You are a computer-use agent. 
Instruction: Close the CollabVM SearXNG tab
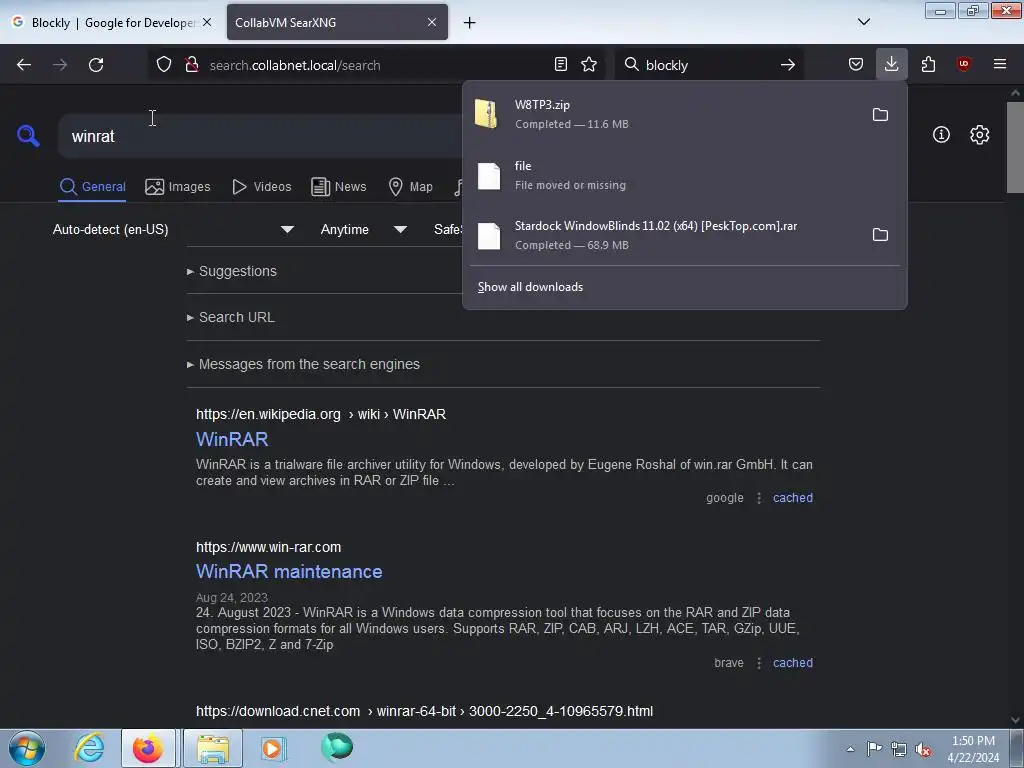(432, 22)
